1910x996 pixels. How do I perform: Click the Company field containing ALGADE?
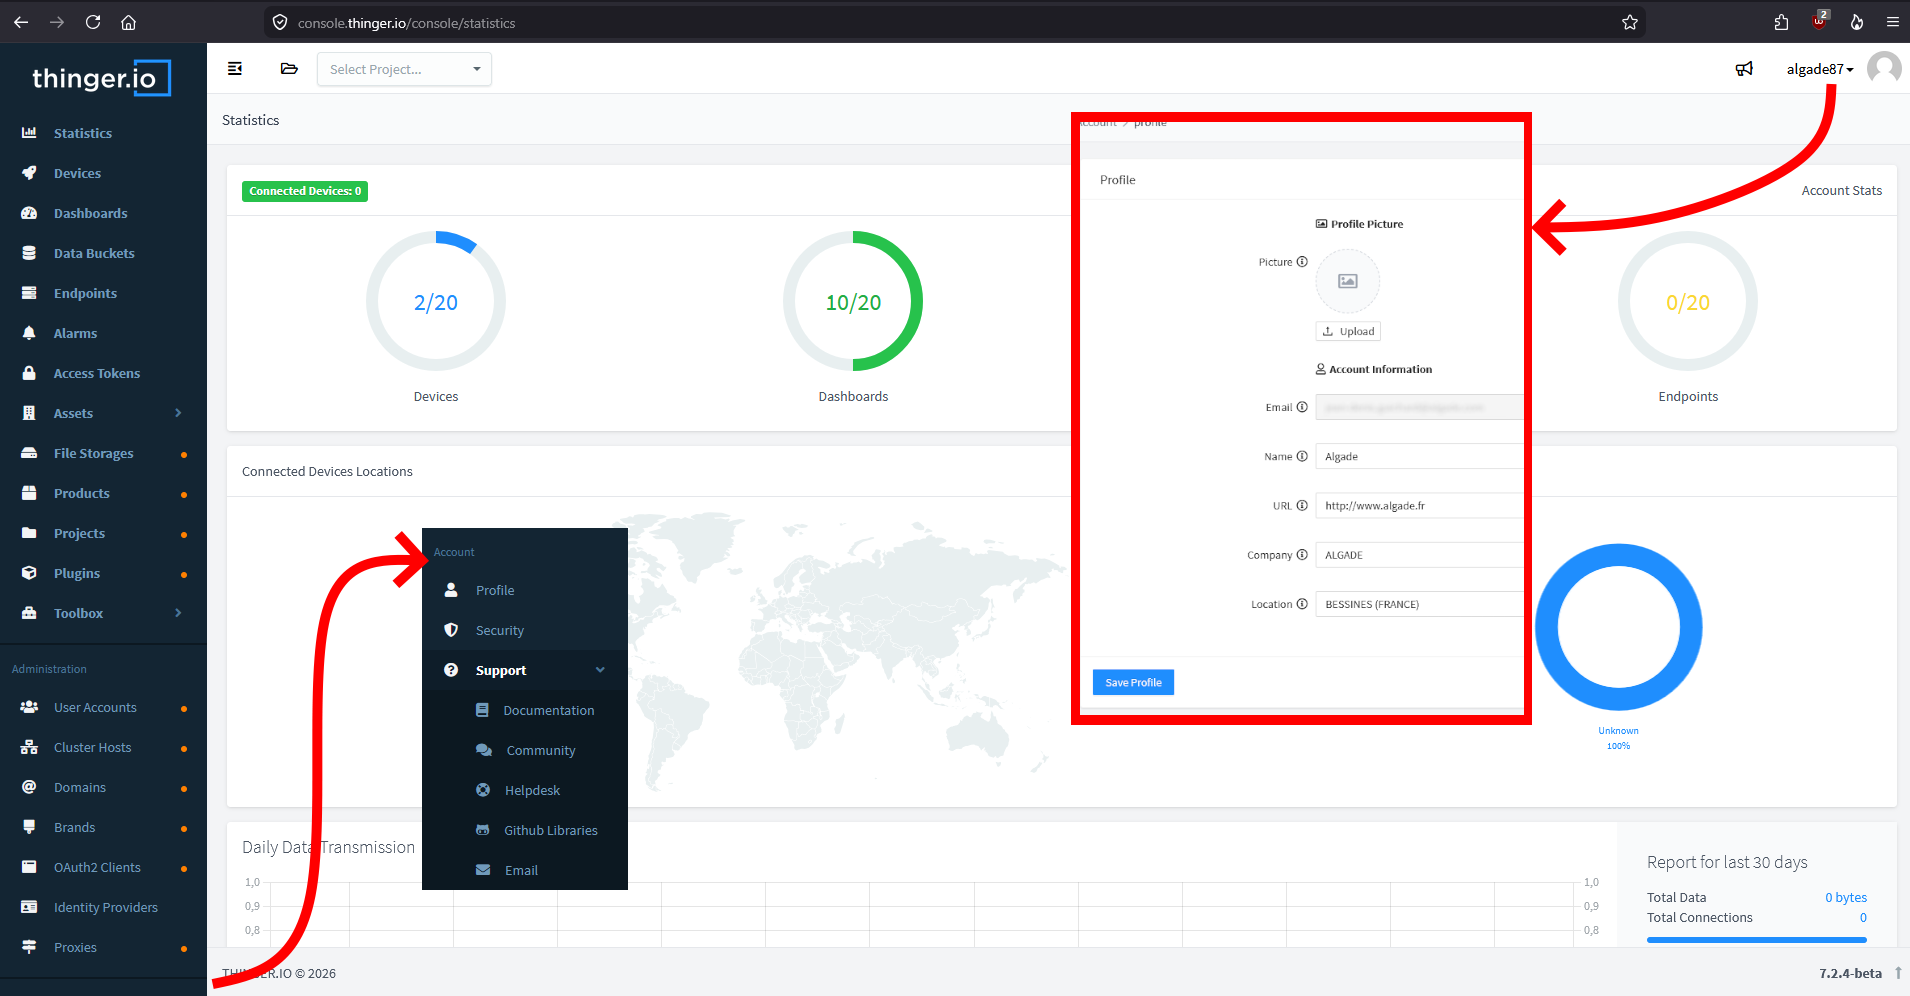click(1419, 554)
